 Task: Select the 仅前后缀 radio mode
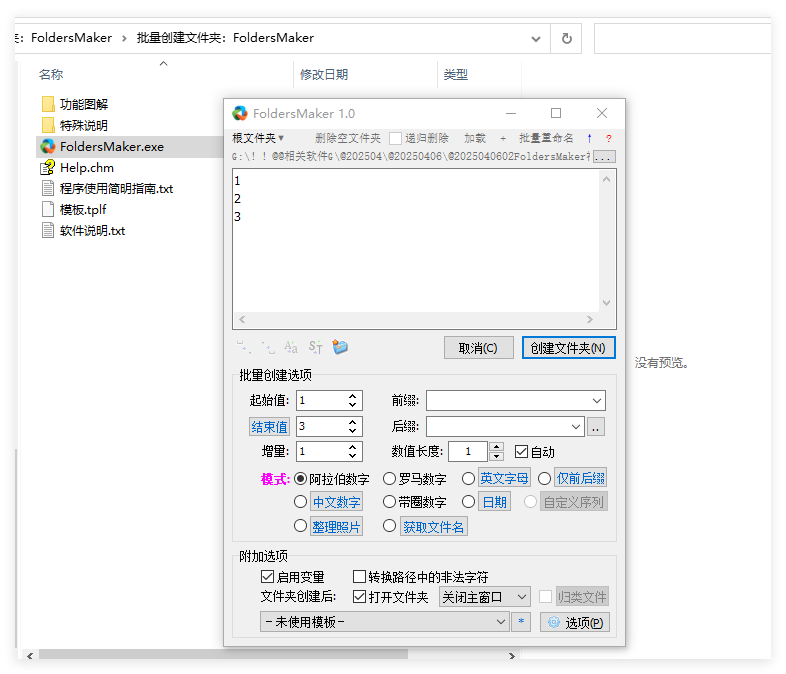point(544,479)
